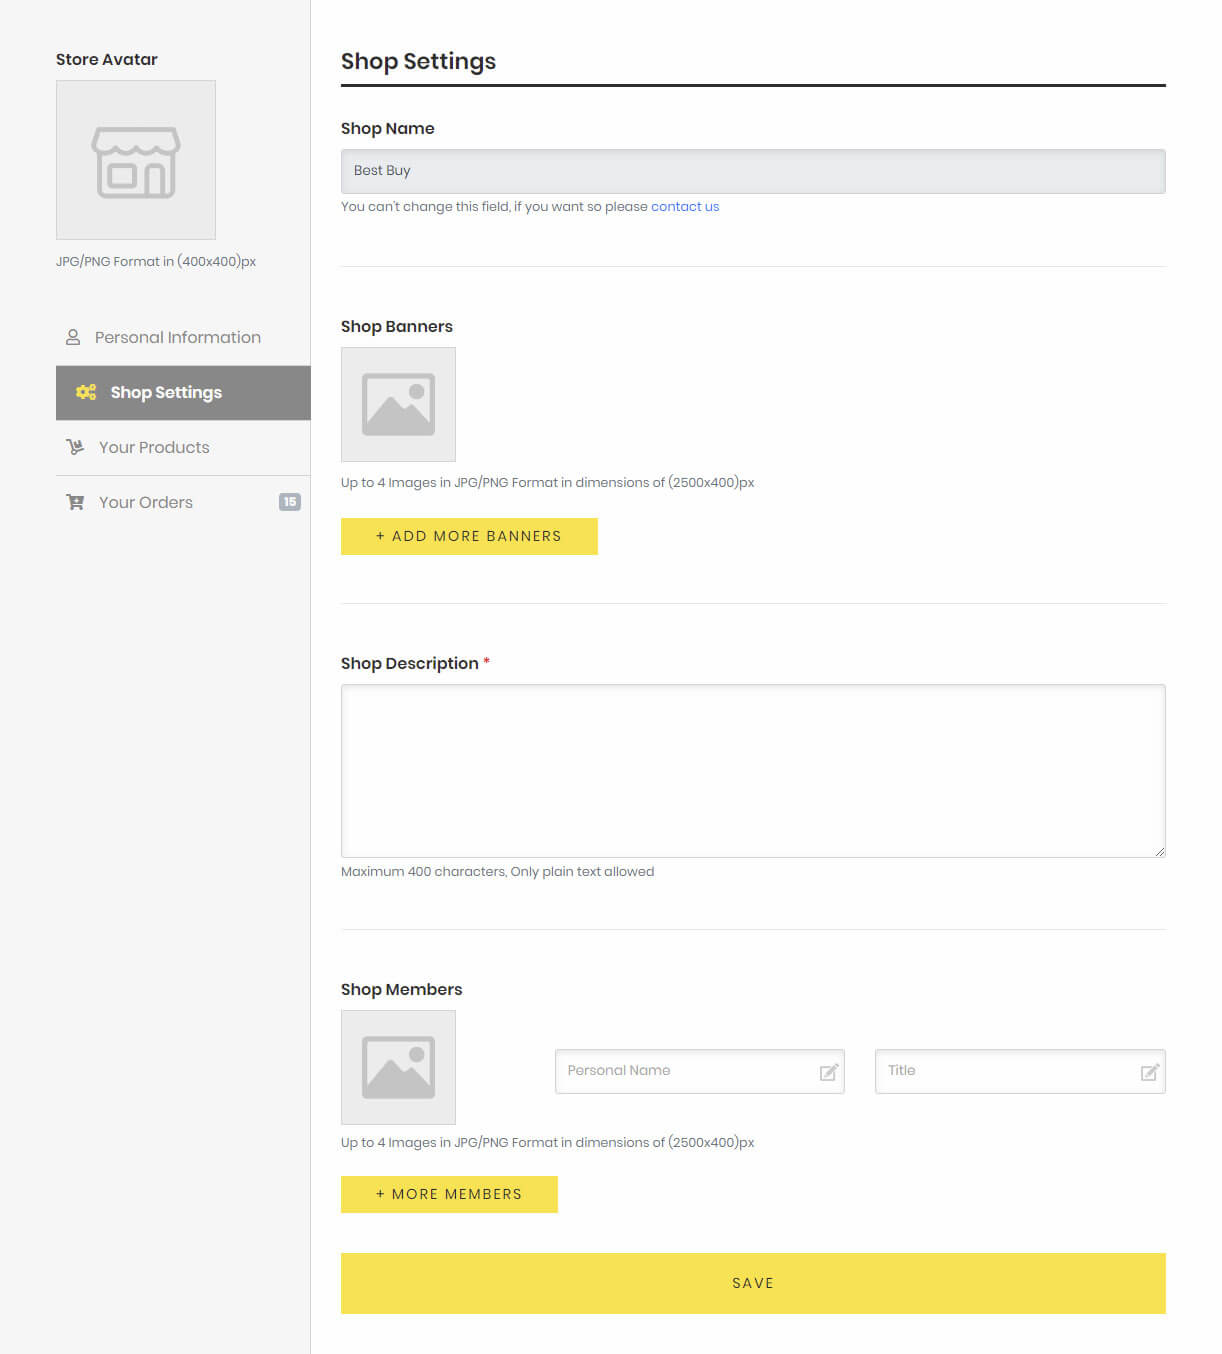Click the 15 orders count badge
This screenshot has width=1222, height=1354.
coord(290,502)
